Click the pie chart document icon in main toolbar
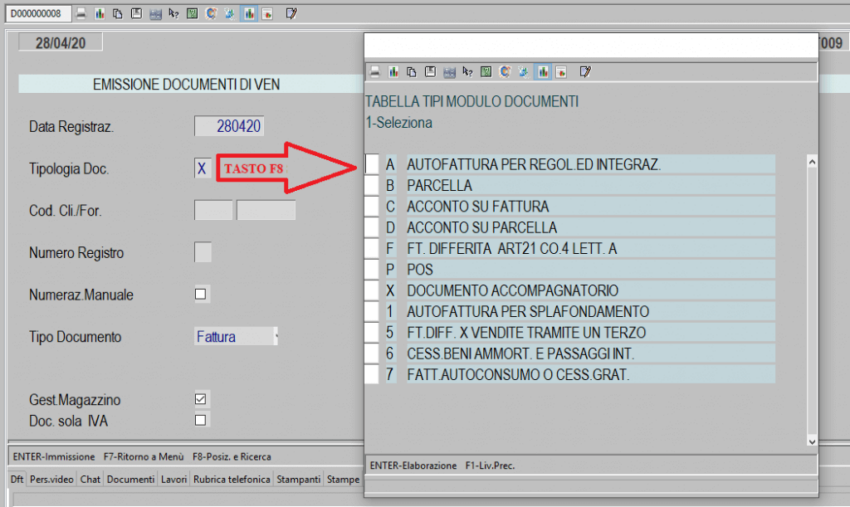This screenshot has width=850, height=507. [267, 14]
